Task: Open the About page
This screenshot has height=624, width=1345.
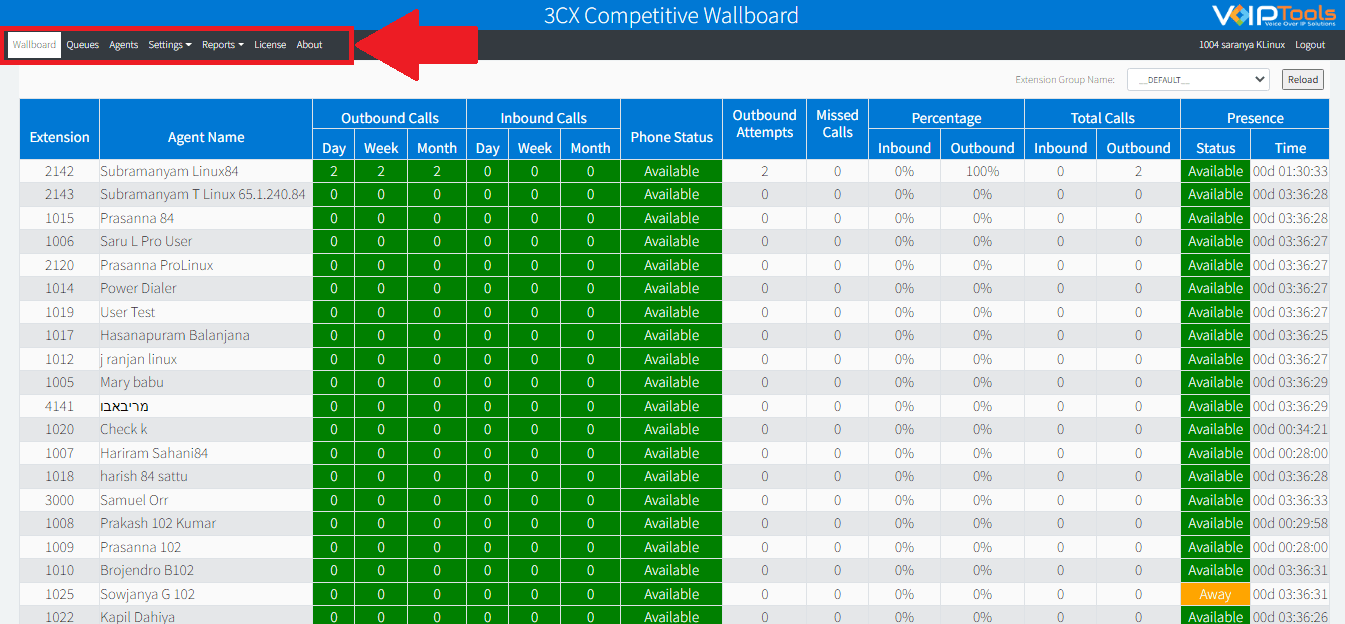Action: pyautogui.click(x=309, y=44)
